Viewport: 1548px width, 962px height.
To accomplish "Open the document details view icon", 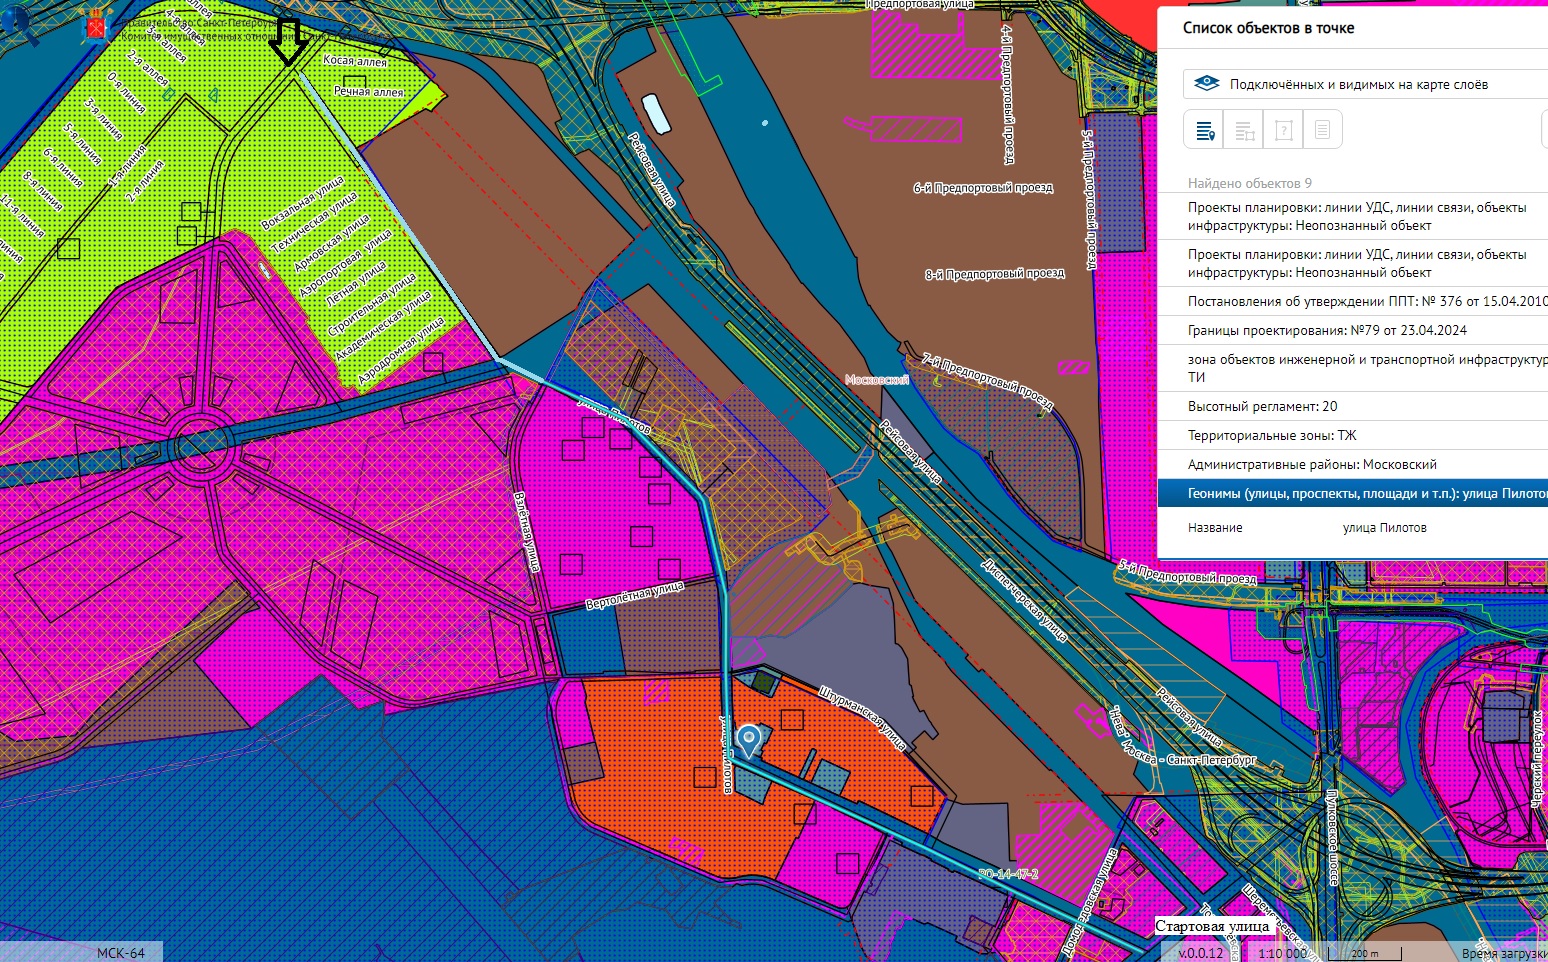I will [x=1322, y=130].
